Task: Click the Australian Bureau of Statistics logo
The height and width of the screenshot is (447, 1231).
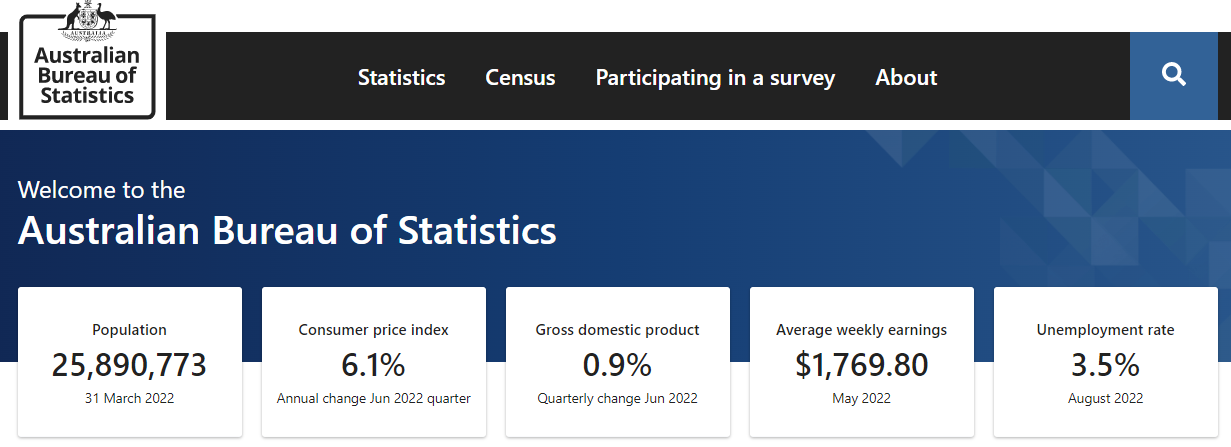Action: click(x=87, y=61)
